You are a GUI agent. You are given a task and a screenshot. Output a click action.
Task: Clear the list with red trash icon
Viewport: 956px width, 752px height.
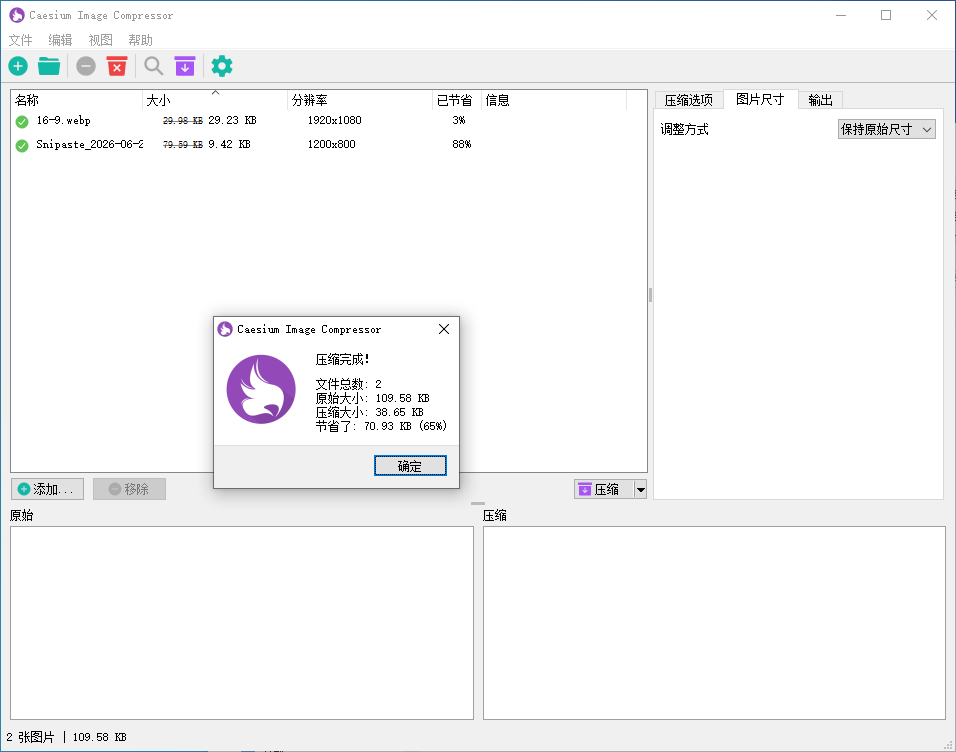tap(116, 66)
